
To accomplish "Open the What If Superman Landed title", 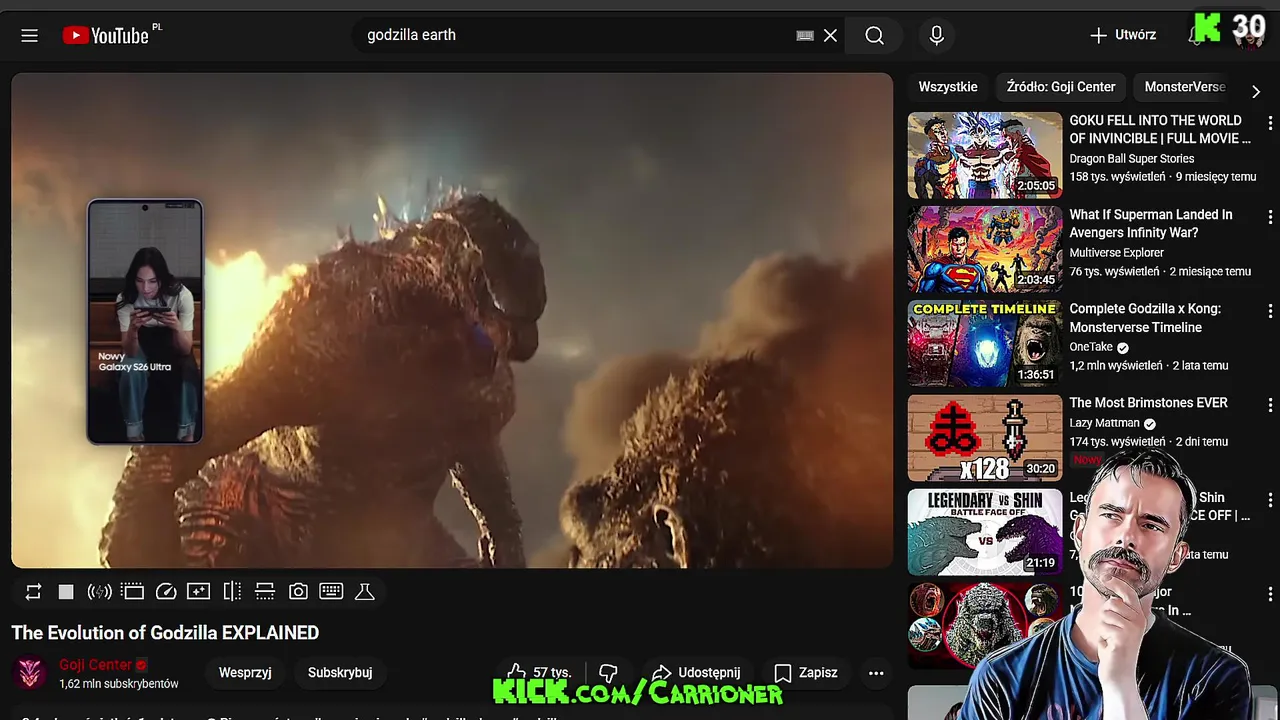I will (1151, 224).
